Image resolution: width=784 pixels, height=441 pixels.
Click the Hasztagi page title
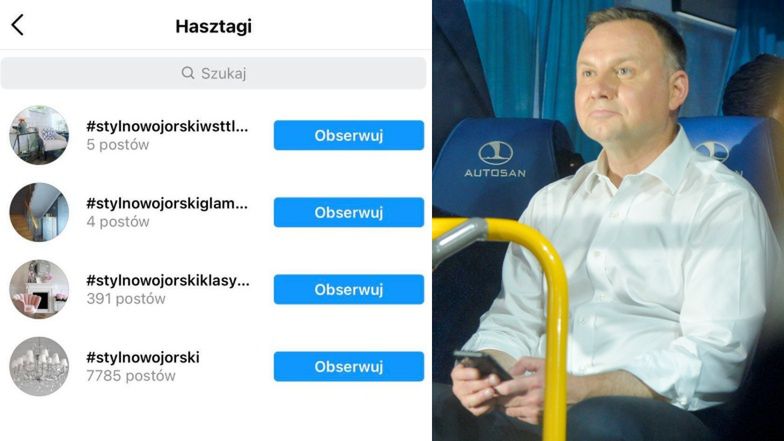tap(214, 26)
